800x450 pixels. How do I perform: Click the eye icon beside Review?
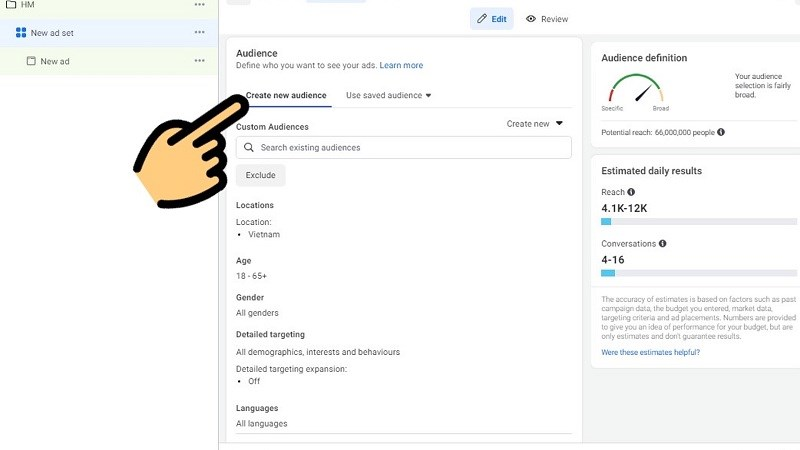point(531,19)
